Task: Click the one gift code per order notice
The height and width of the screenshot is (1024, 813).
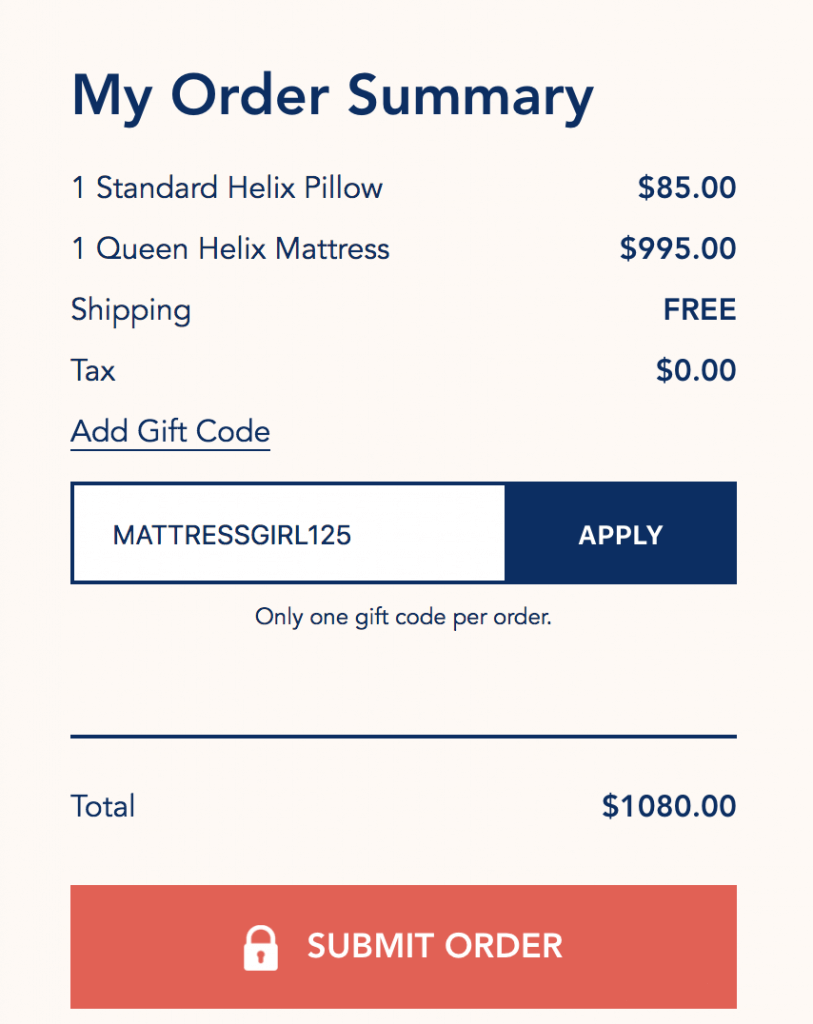Action: pyautogui.click(x=403, y=617)
